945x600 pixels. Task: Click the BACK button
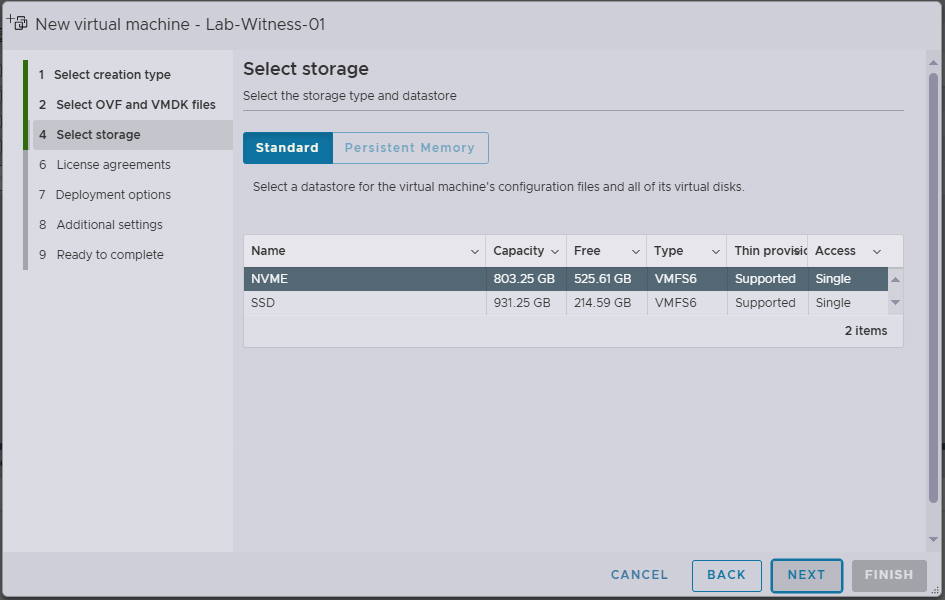[726, 575]
